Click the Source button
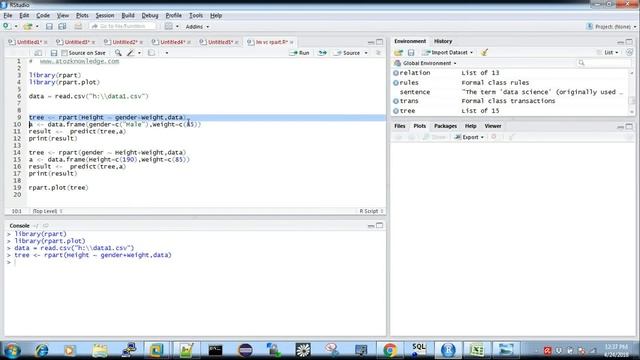 [x=348, y=53]
